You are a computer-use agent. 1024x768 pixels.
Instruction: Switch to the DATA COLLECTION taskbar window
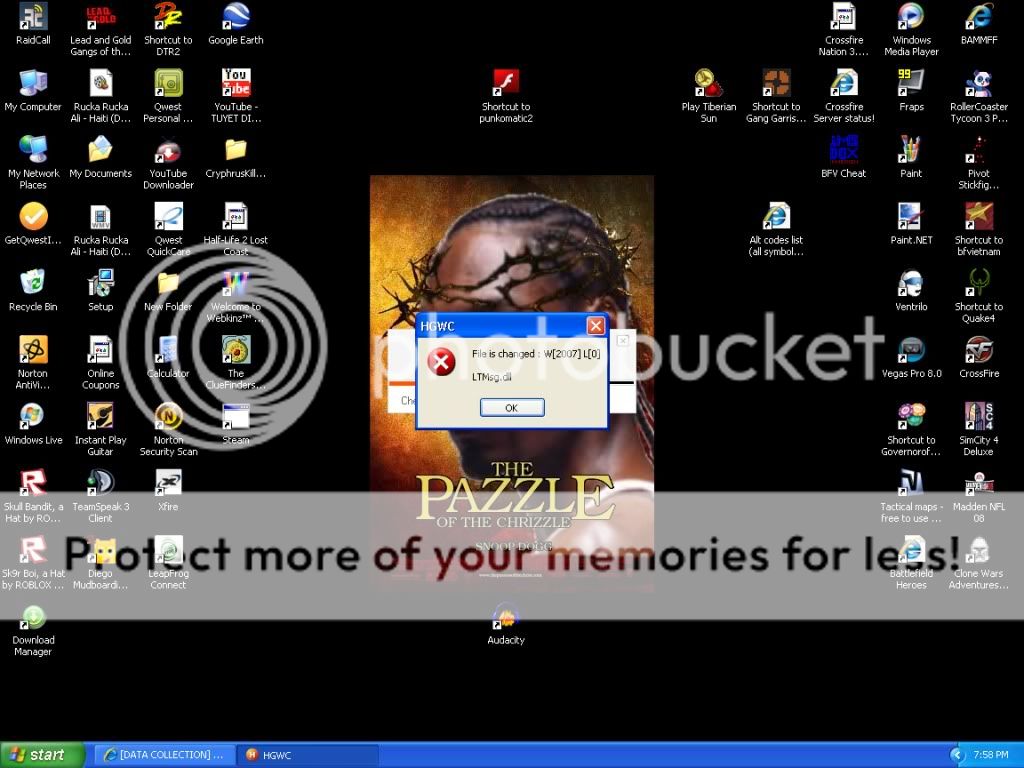[x=165, y=755]
